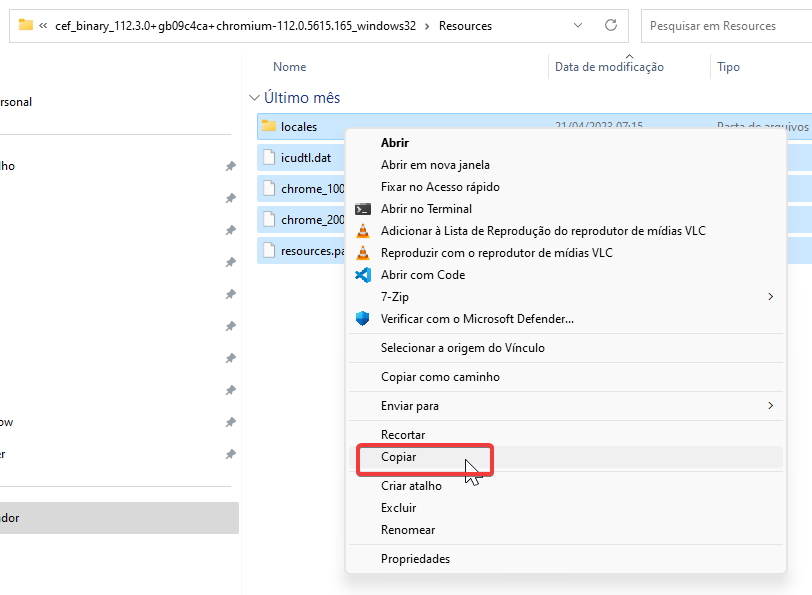Add to VLC playlist via Adicionar à Lista
This screenshot has width=812, height=595.
tap(543, 231)
